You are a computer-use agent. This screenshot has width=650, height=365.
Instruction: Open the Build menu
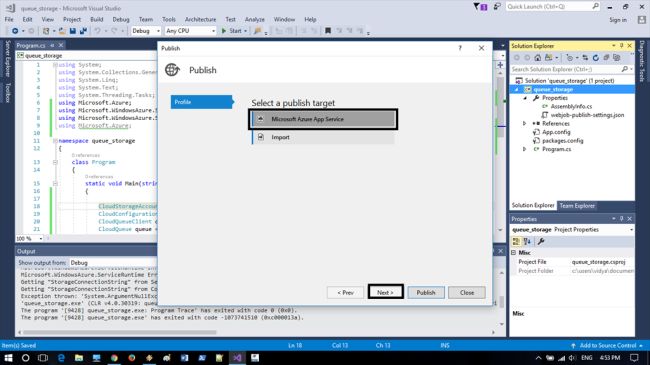97,19
